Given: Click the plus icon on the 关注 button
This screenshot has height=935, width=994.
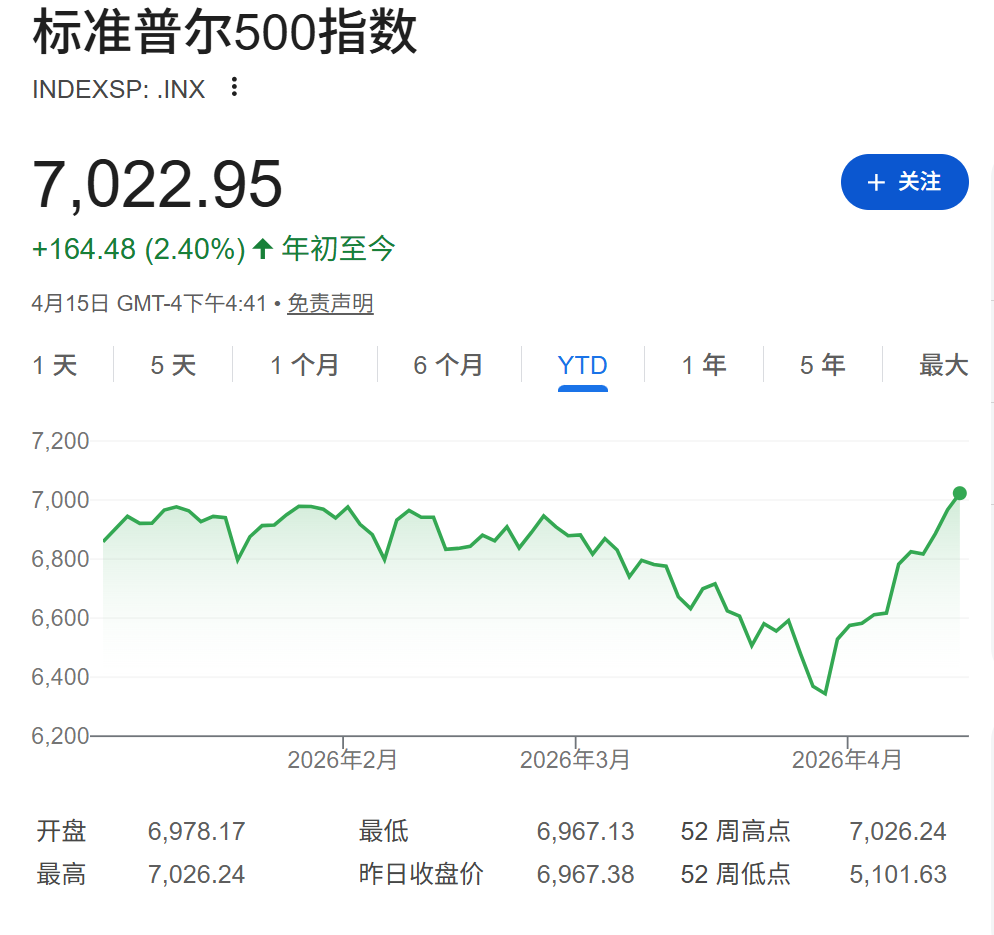Looking at the screenshot, I should point(877,182).
